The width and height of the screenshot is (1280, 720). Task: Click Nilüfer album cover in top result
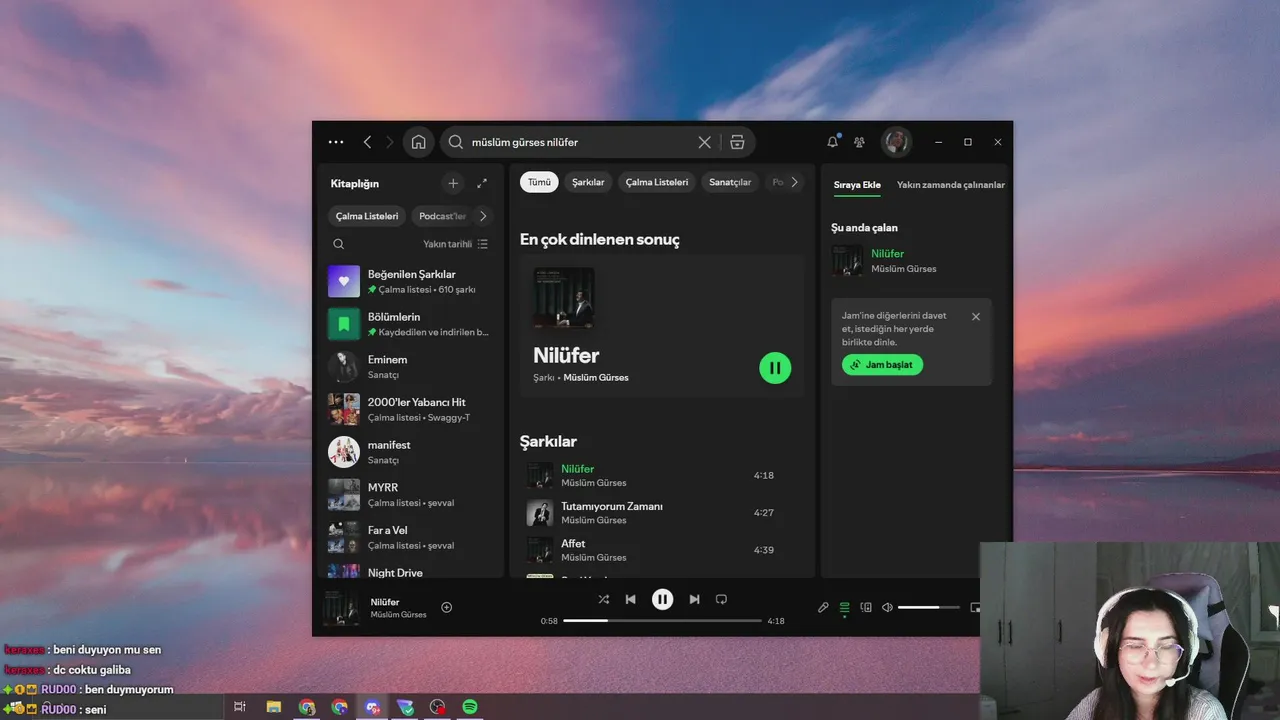pyautogui.click(x=564, y=297)
